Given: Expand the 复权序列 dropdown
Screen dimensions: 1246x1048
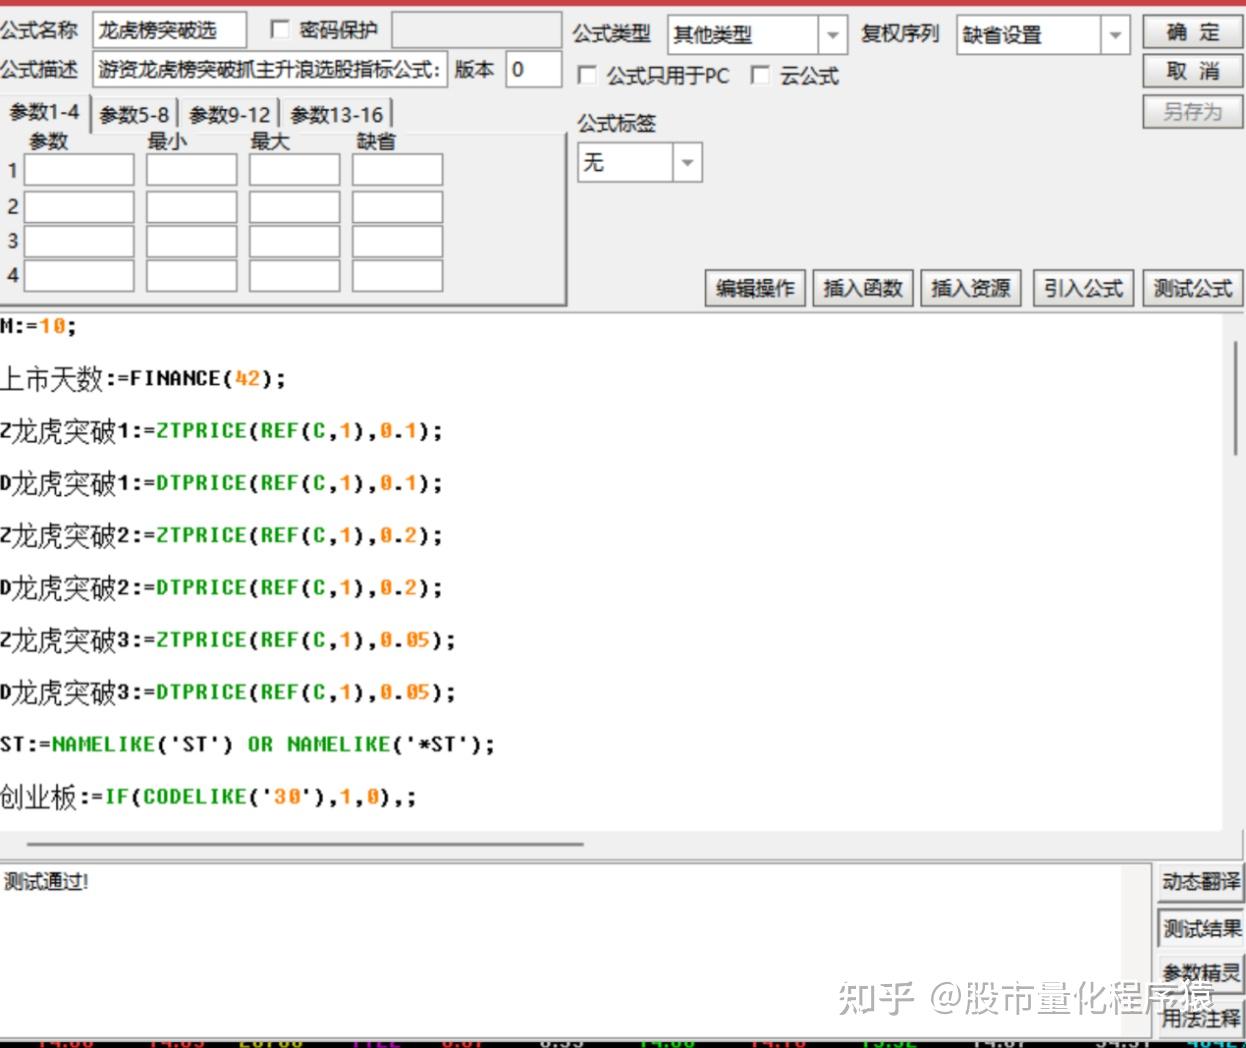Looking at the screenshot, I should pos(1115,35).
